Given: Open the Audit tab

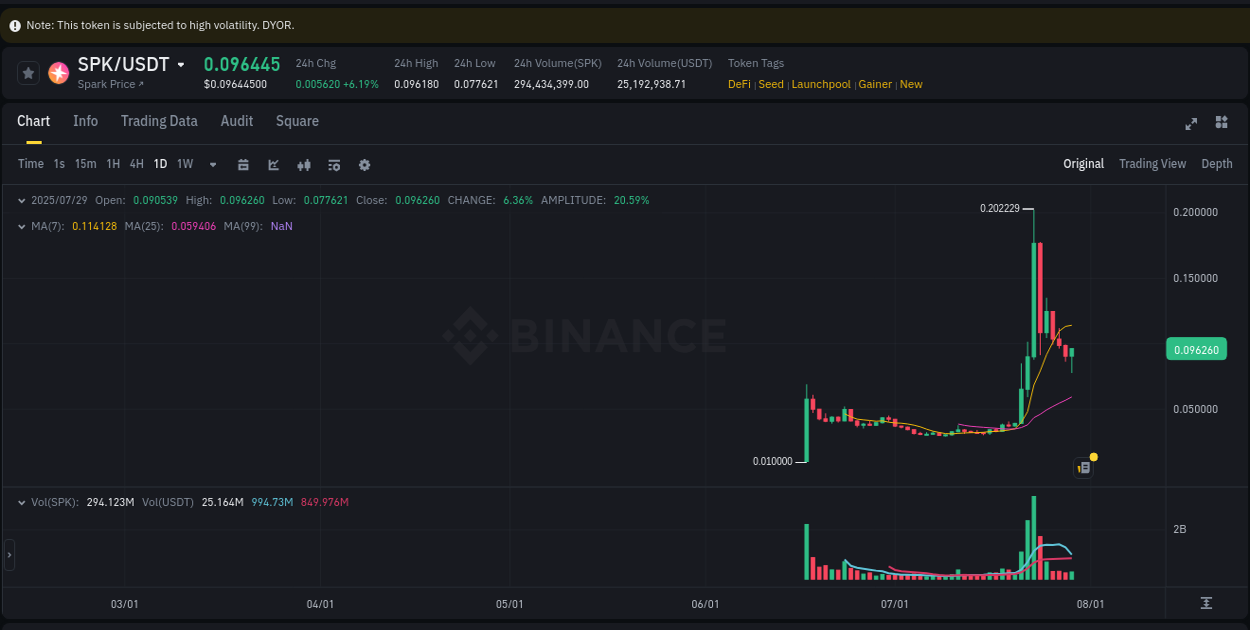Looking at the screenshot, I should 236,121.
